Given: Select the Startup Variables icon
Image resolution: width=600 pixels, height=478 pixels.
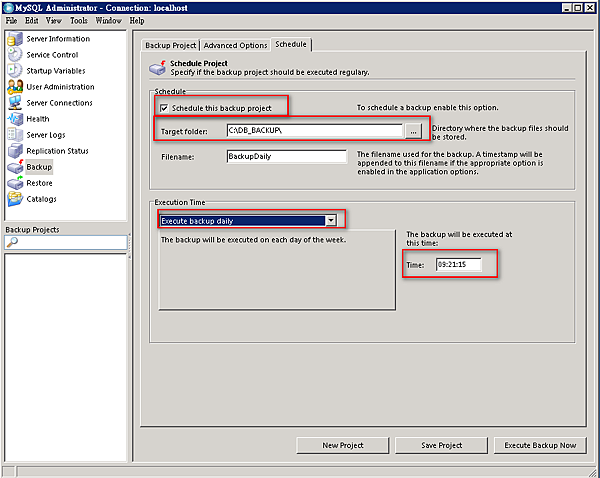Looking at the screenshot, I should 15,71.
